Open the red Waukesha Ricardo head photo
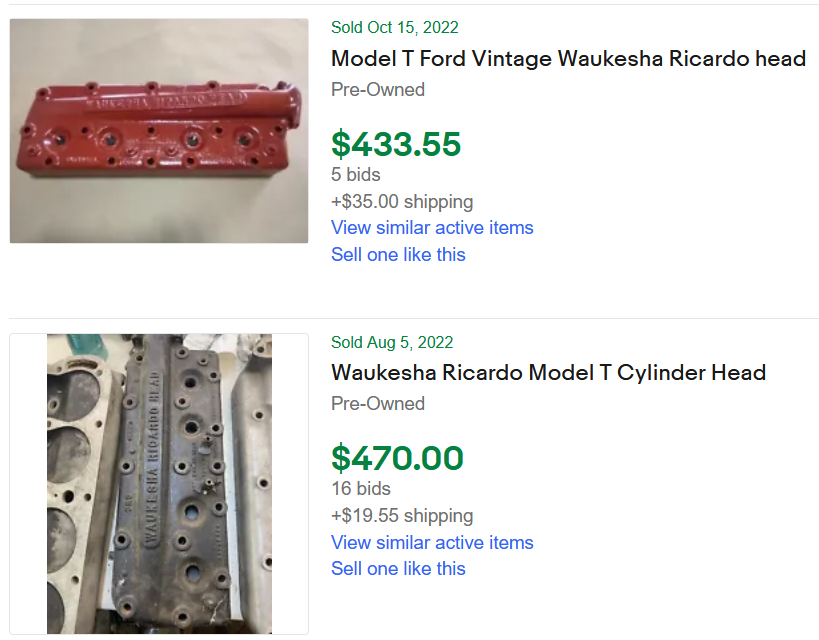 point(159,131)
